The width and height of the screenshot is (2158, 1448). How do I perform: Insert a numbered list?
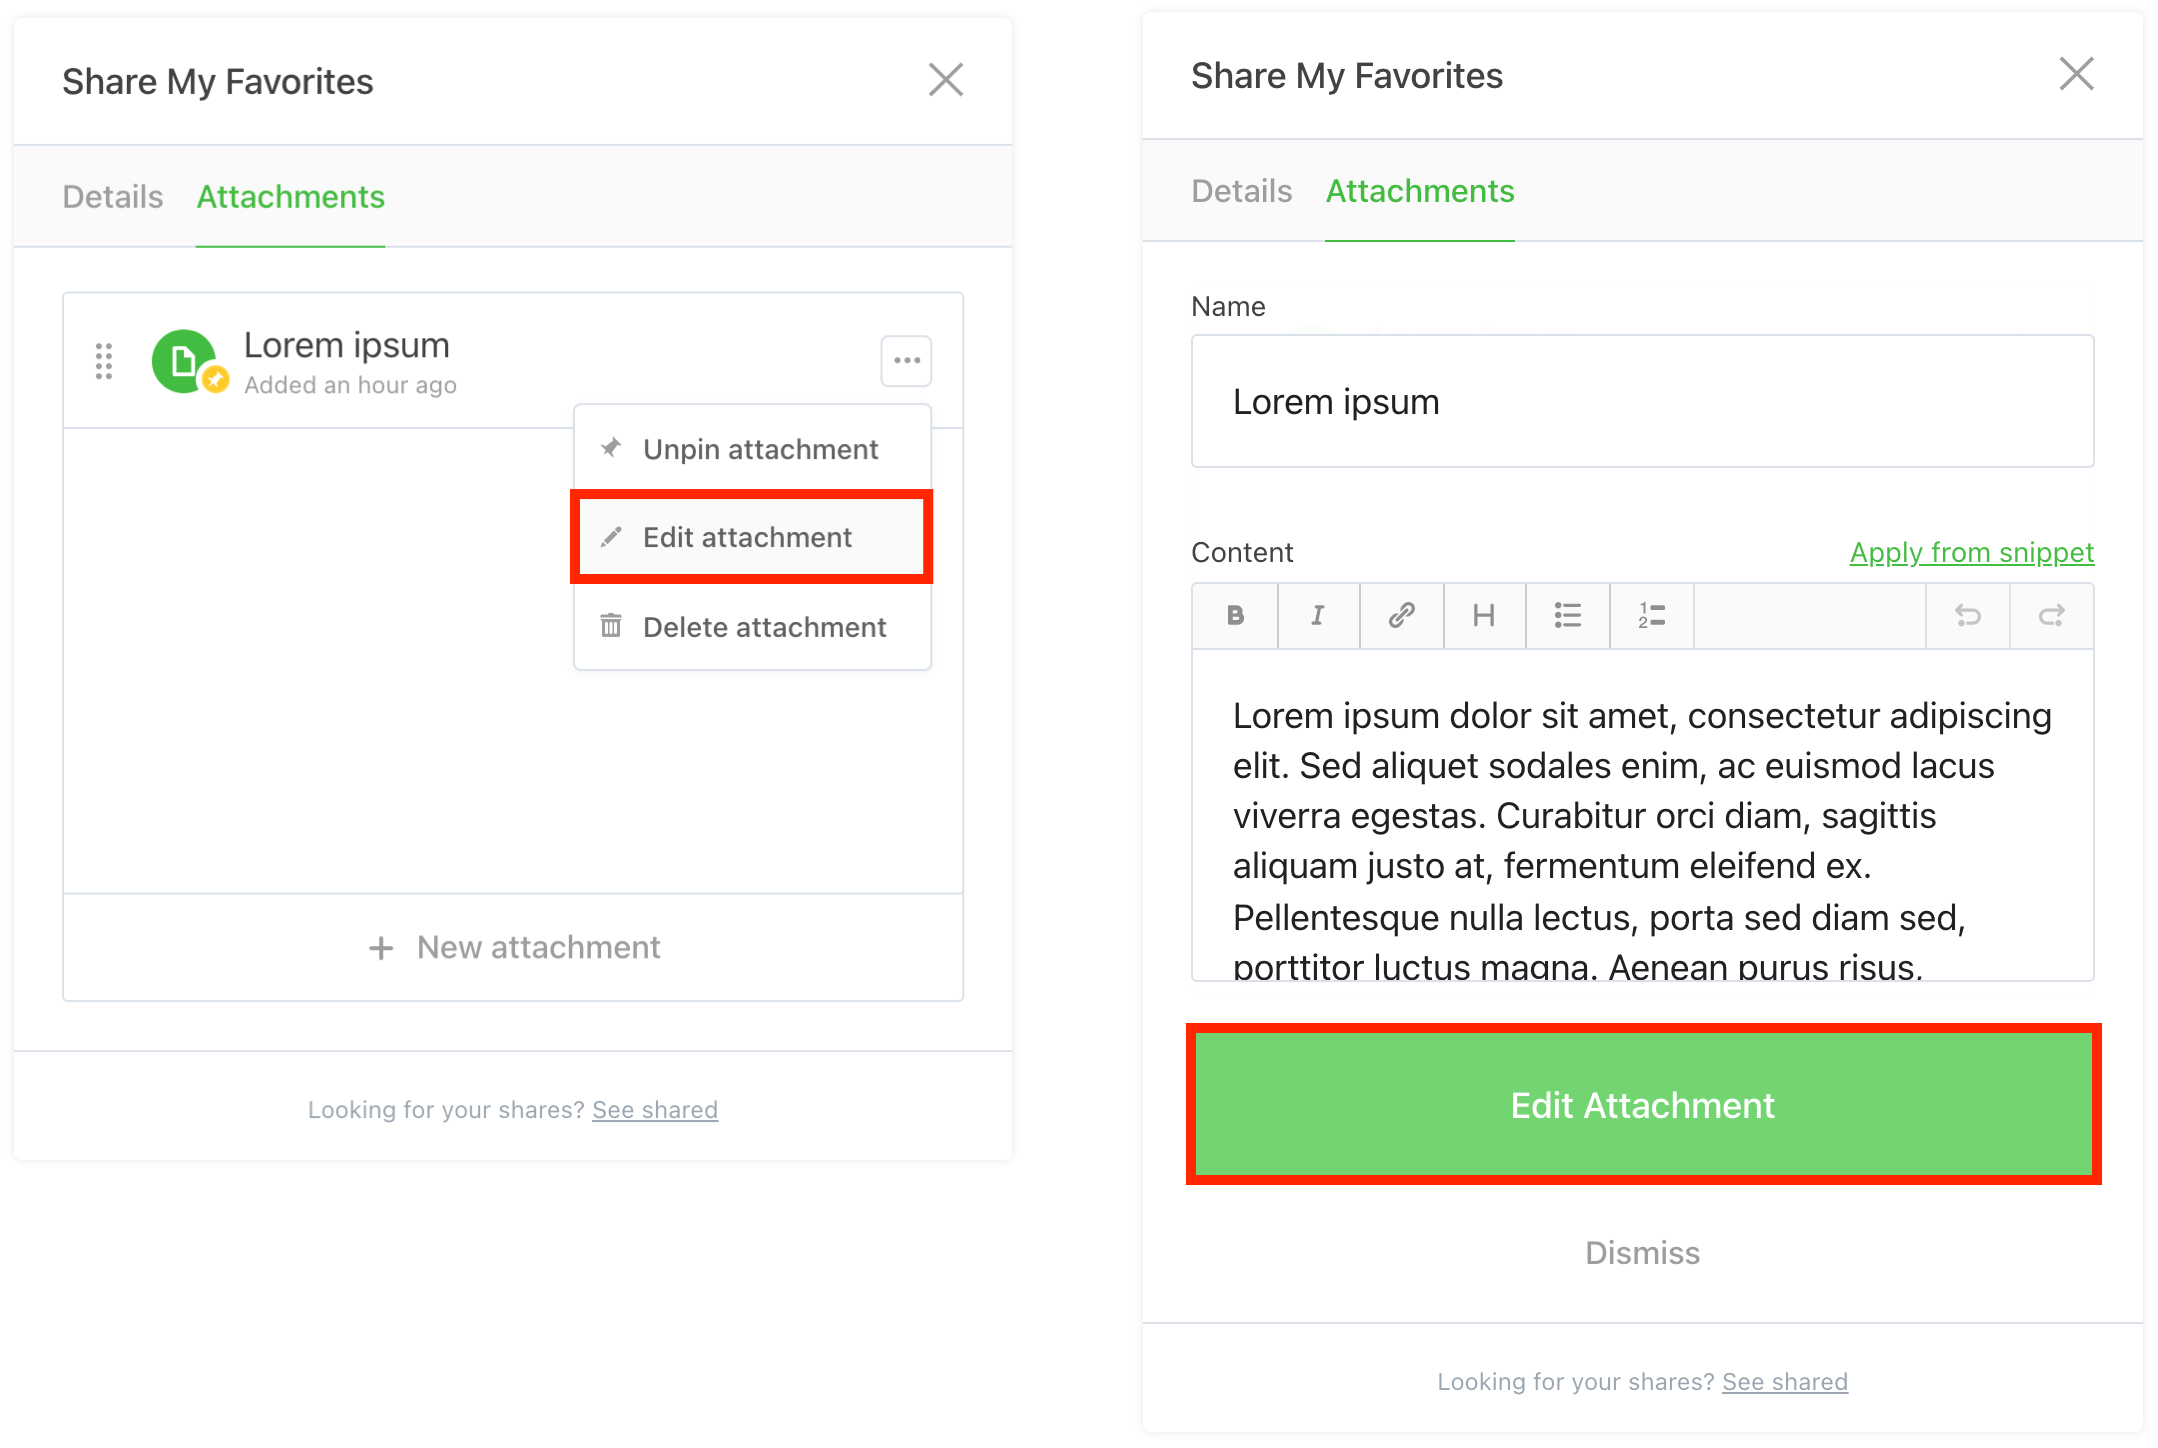[x=1651, y=616]
